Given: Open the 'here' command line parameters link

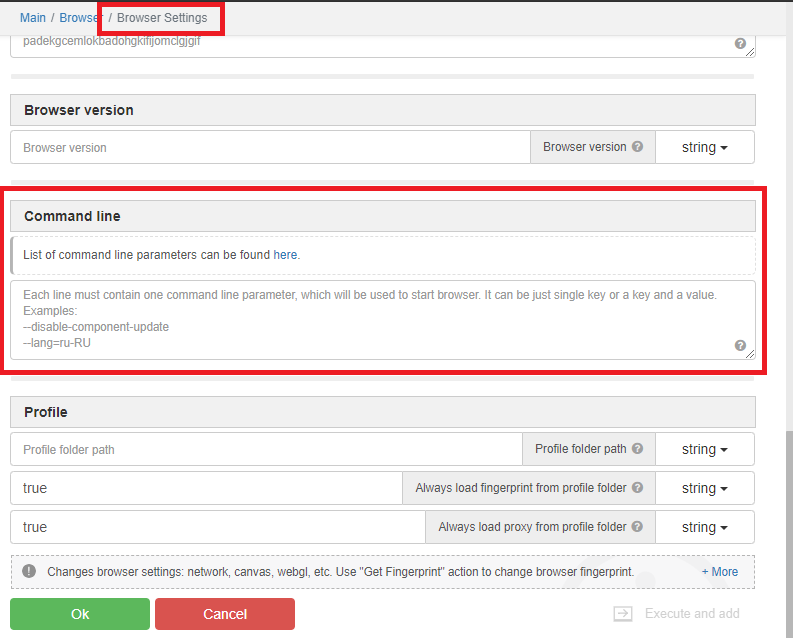Looking at the screenshot, I should [x=285, y=255].
